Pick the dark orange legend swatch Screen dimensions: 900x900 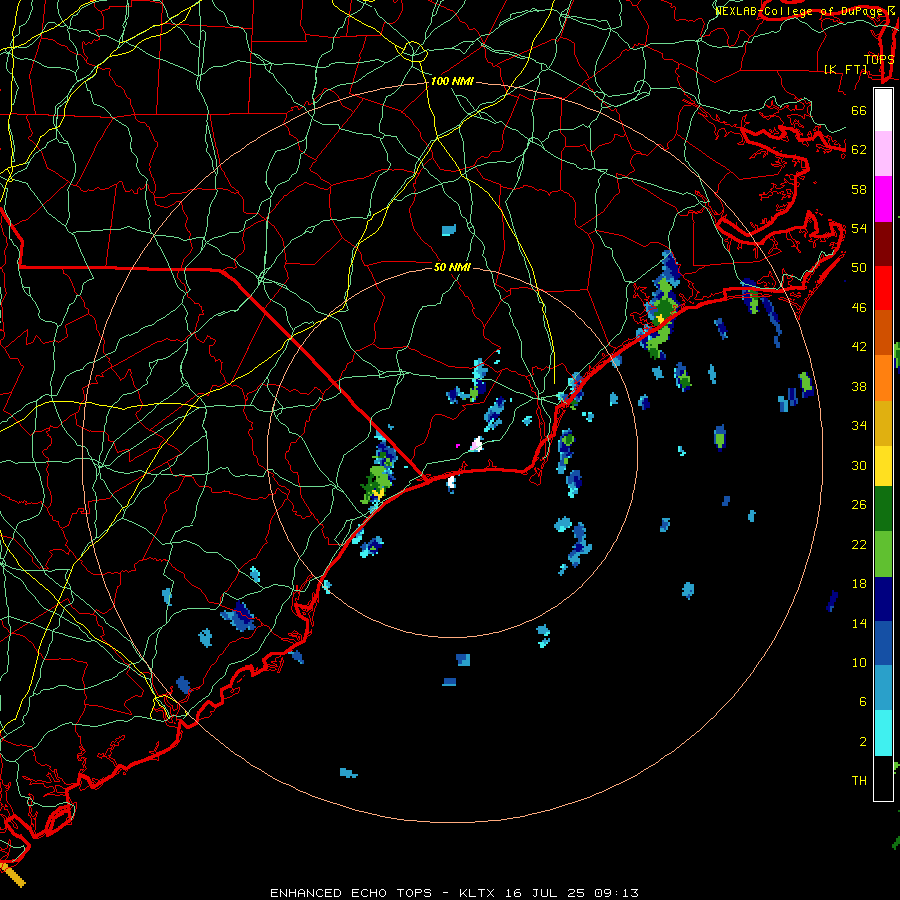tap(883, 333)
